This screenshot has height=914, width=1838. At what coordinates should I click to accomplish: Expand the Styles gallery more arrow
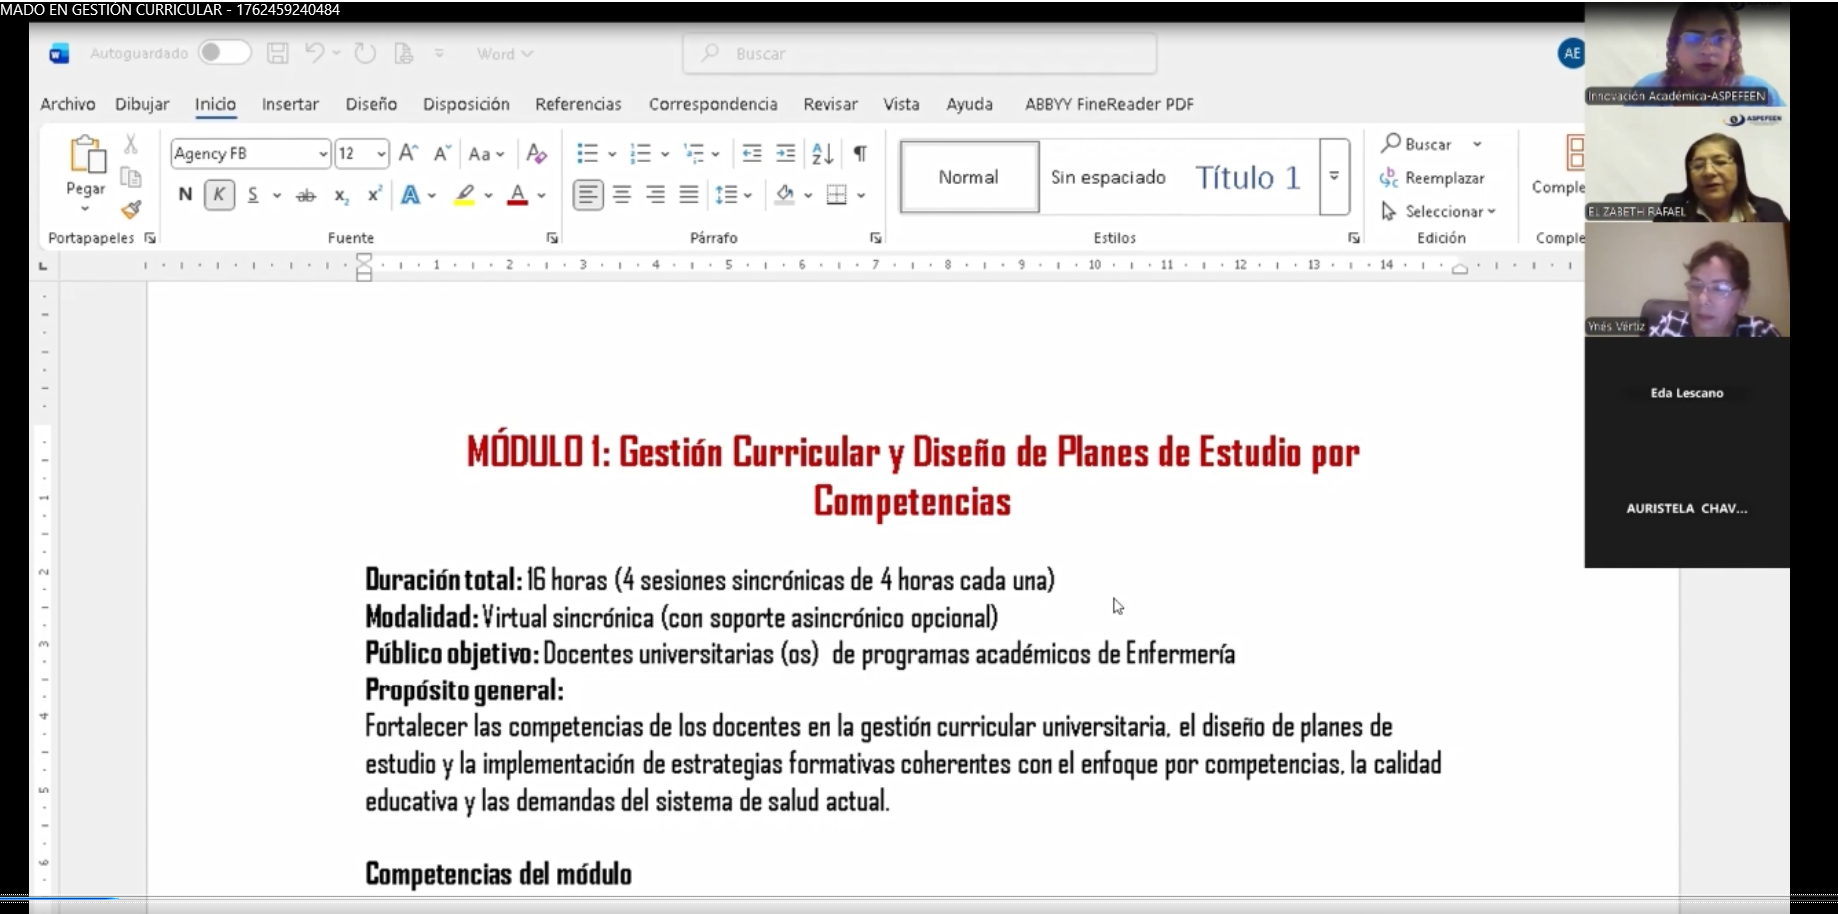tap(1334, 177)
